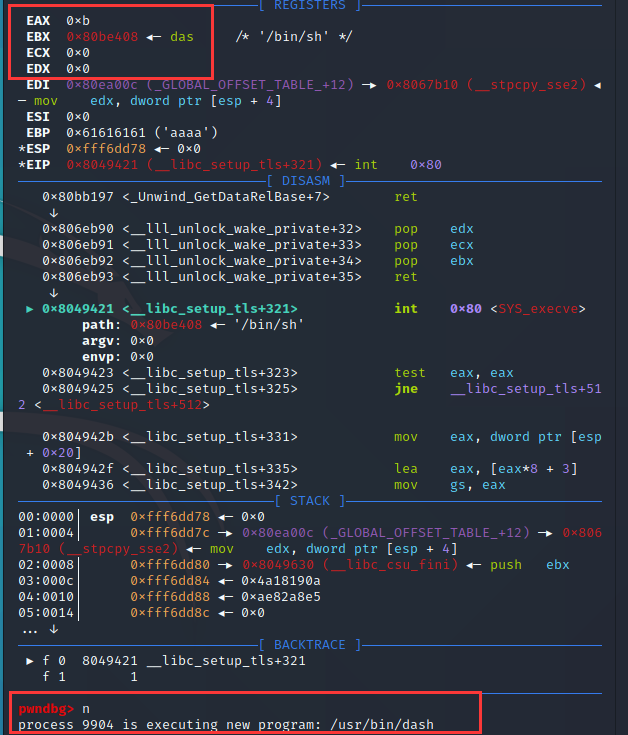The width and height of the screenshot is (628, 735).
Task: Select the ECX register label
Action: tap(38, 52)
